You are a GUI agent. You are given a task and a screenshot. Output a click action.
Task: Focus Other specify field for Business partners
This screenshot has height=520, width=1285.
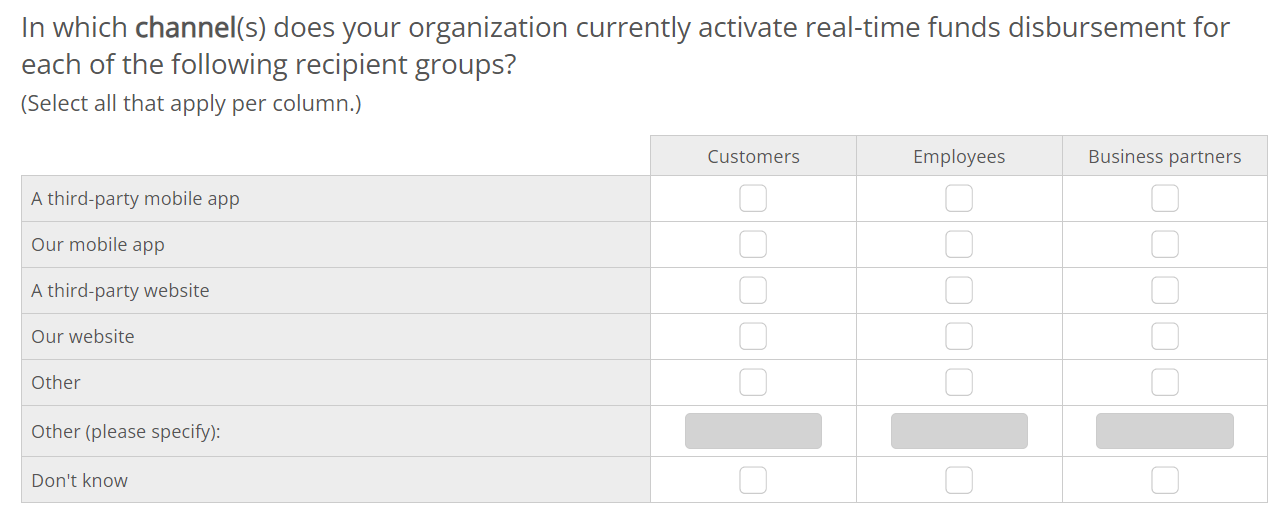[x=1164, y=431]
